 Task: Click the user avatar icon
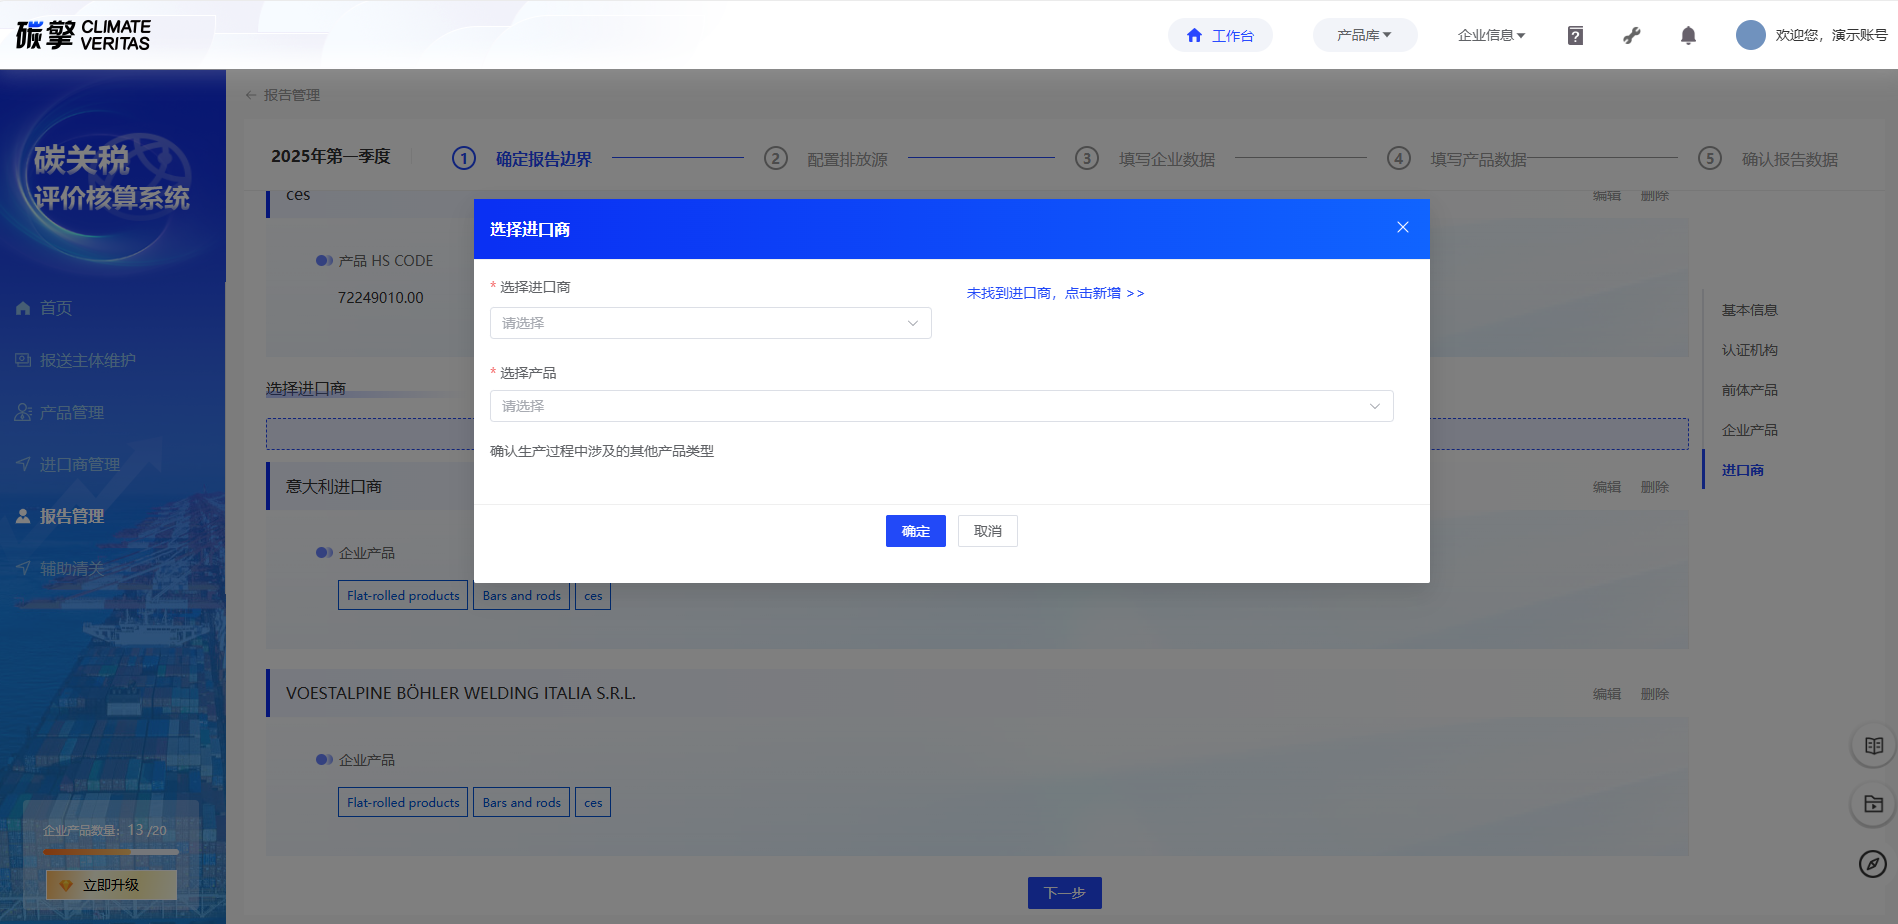coord(1750,35)
